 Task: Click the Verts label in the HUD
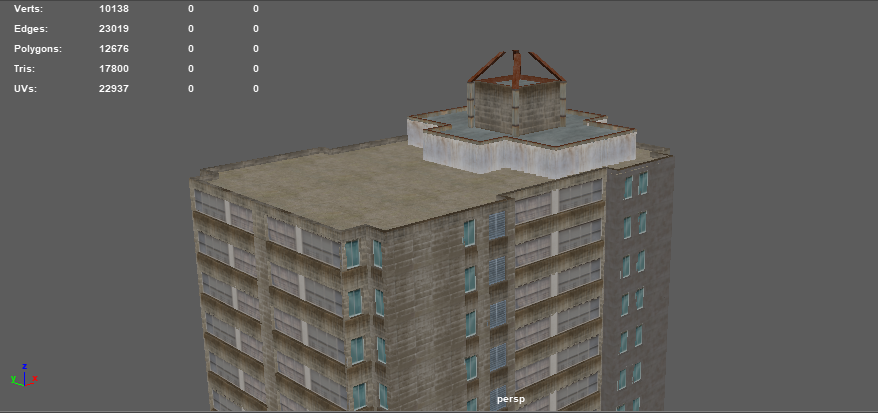coord(27,9)
